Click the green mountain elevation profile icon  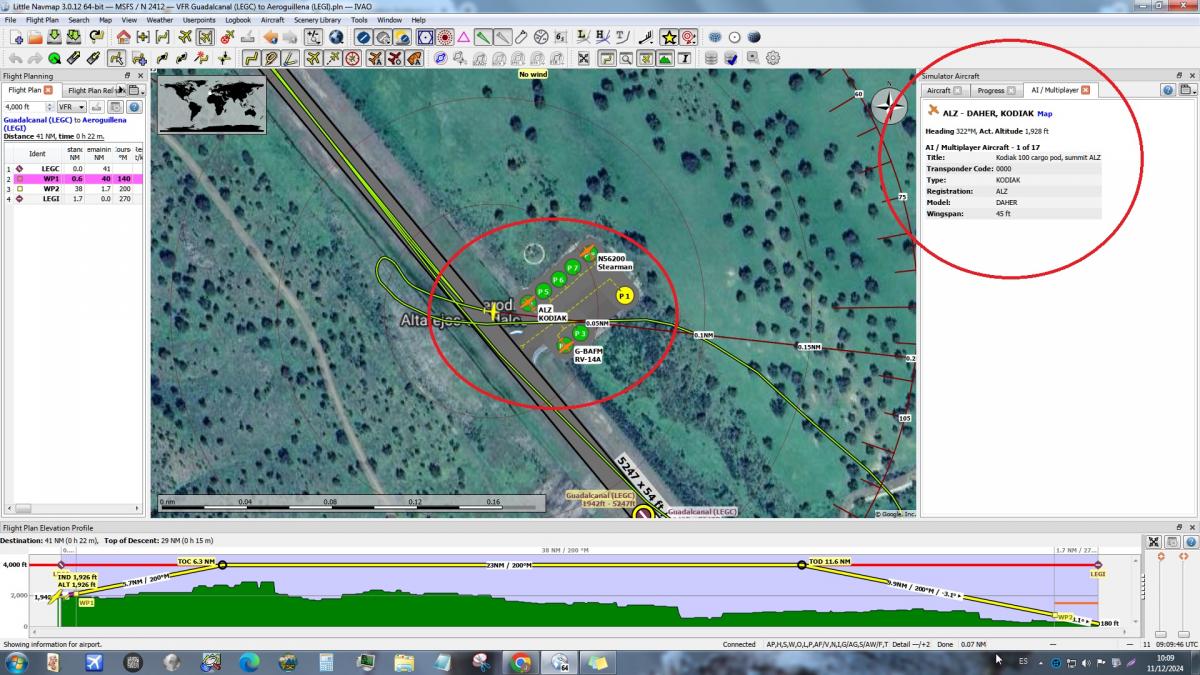click(x=665, y=58)
